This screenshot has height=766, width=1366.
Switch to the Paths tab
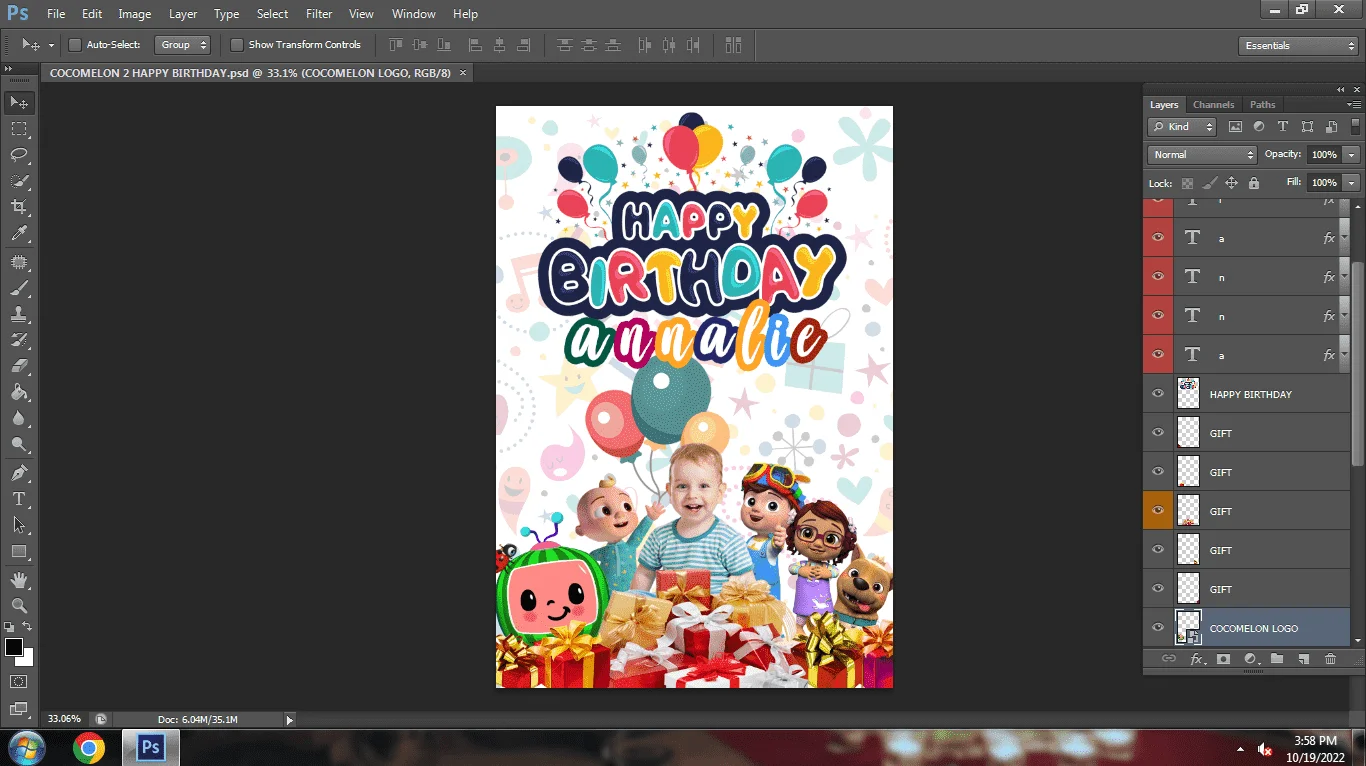[1263, 105]
